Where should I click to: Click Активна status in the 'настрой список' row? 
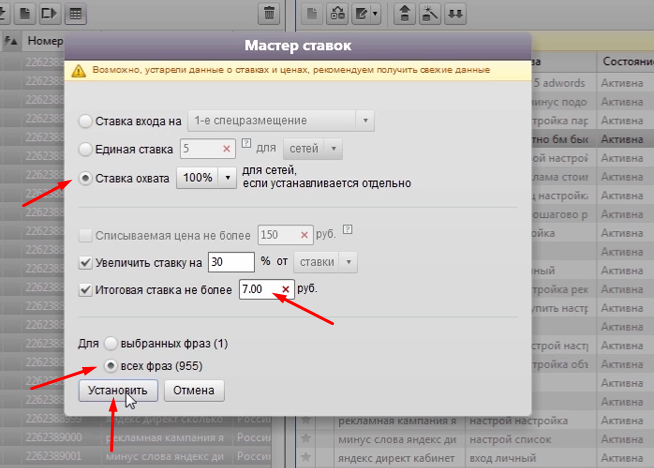622,439
